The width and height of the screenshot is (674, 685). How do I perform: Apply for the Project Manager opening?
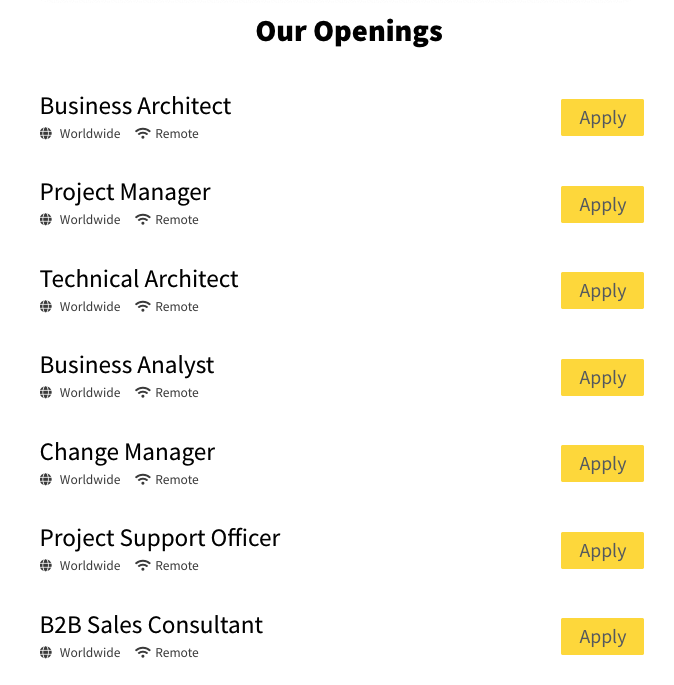pos(602,205)
